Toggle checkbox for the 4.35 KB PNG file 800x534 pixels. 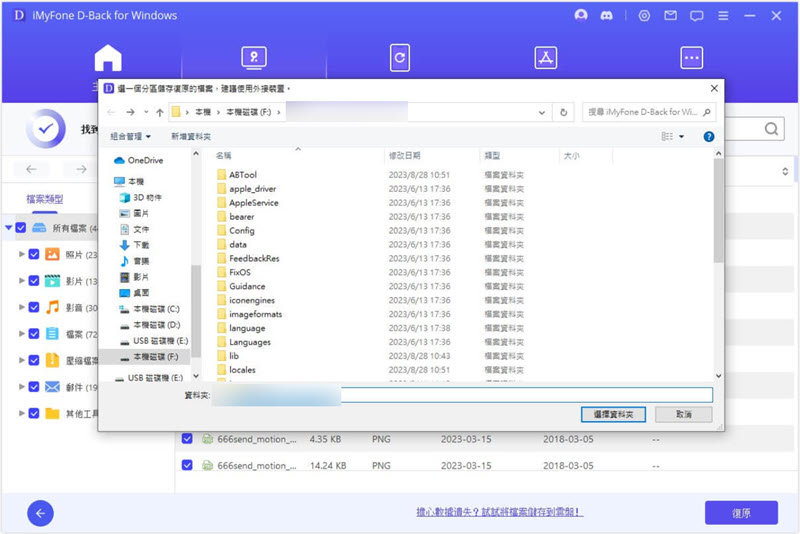click(x=187, y=439)
